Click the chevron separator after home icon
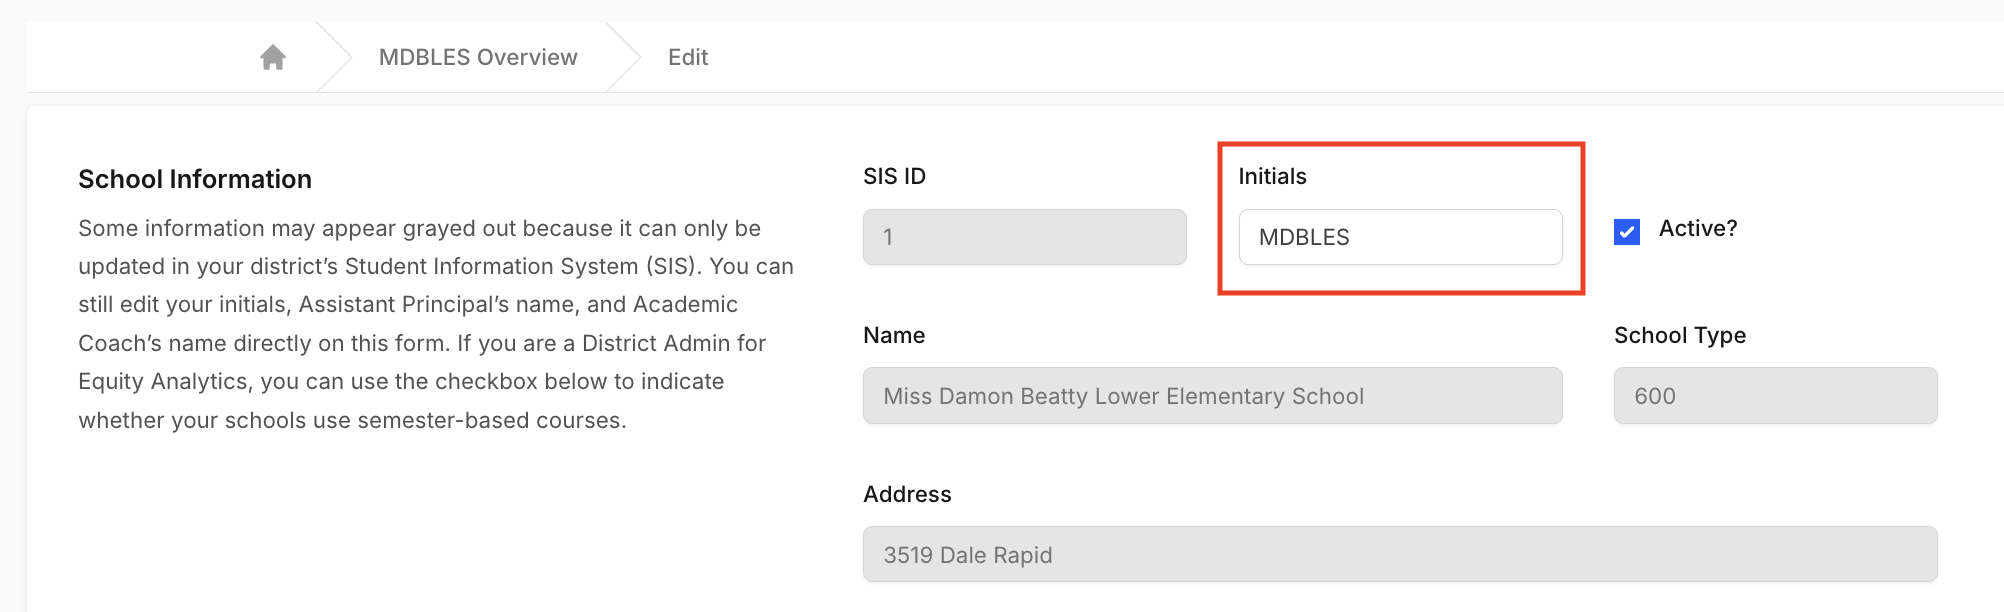This screenshot has height=612, width=2004. pyautogui.click(x=335, y=57)
